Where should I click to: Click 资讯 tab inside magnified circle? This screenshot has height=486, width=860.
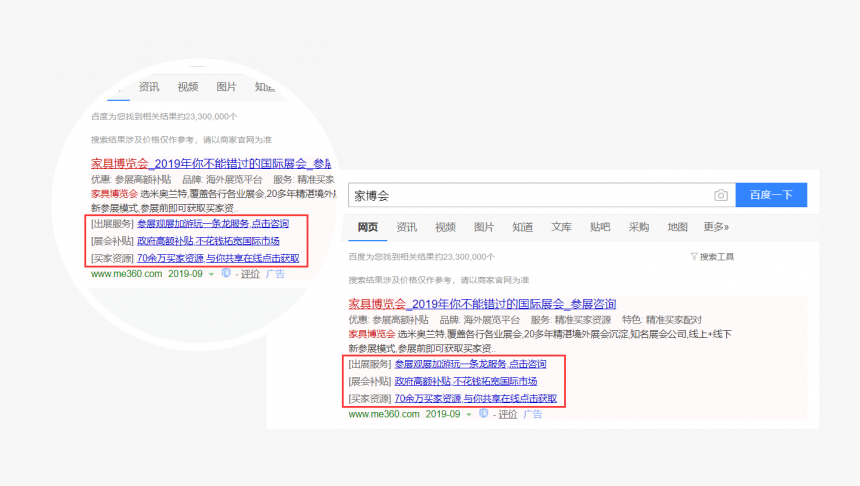(x=149, y=87)
